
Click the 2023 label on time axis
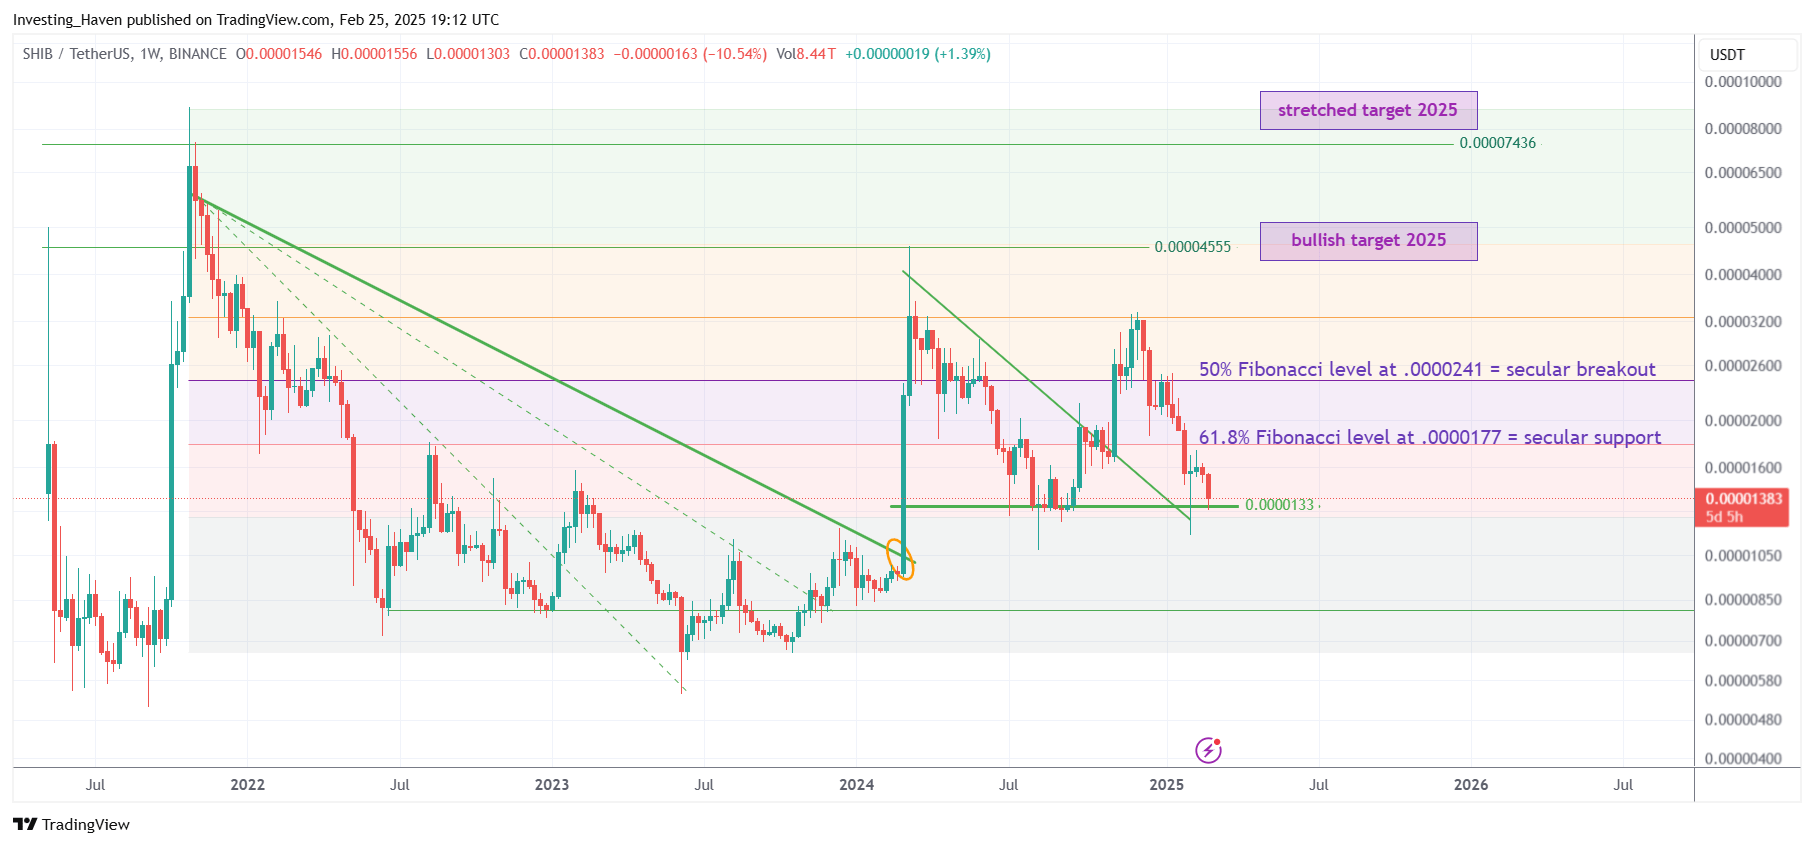click(552, 785)
